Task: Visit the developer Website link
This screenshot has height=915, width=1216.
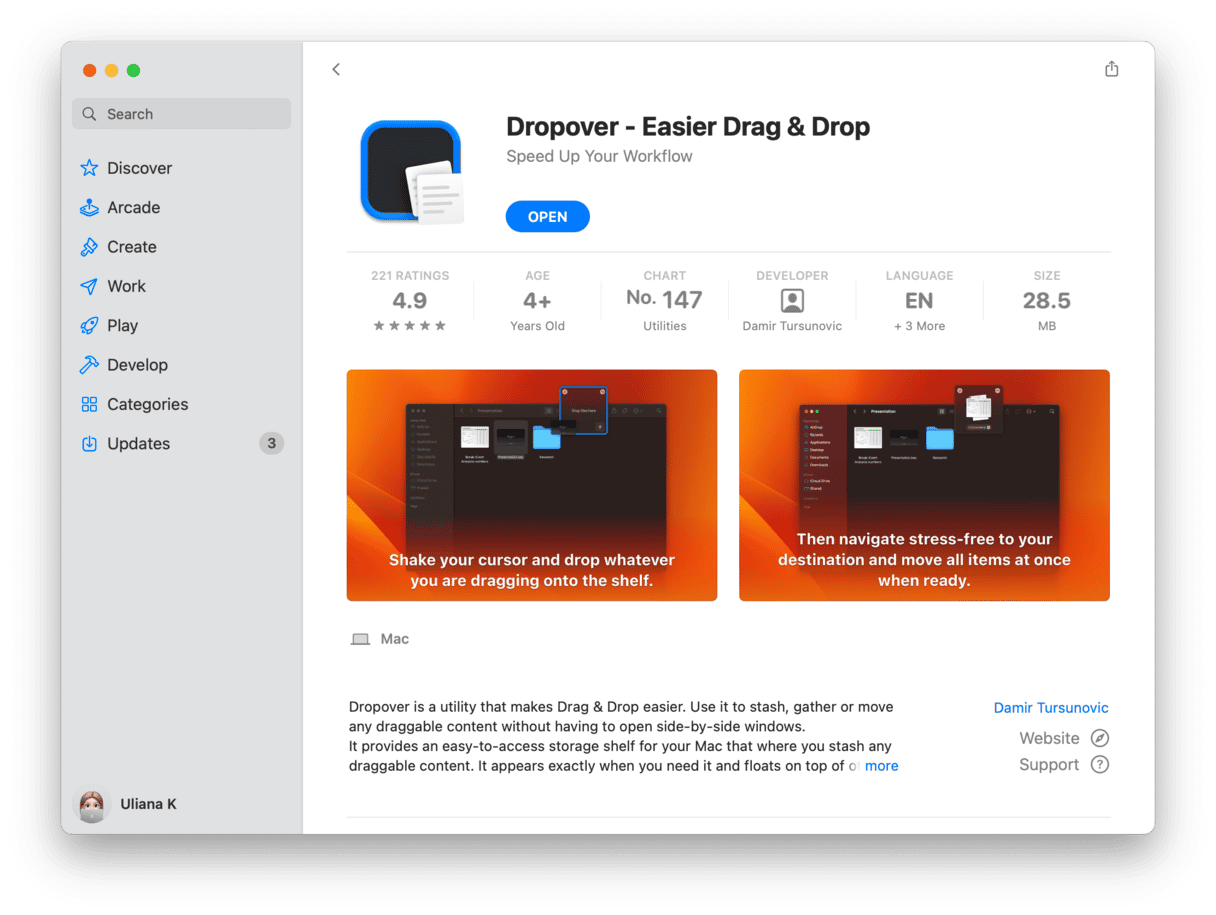Action: point(1049,739)
